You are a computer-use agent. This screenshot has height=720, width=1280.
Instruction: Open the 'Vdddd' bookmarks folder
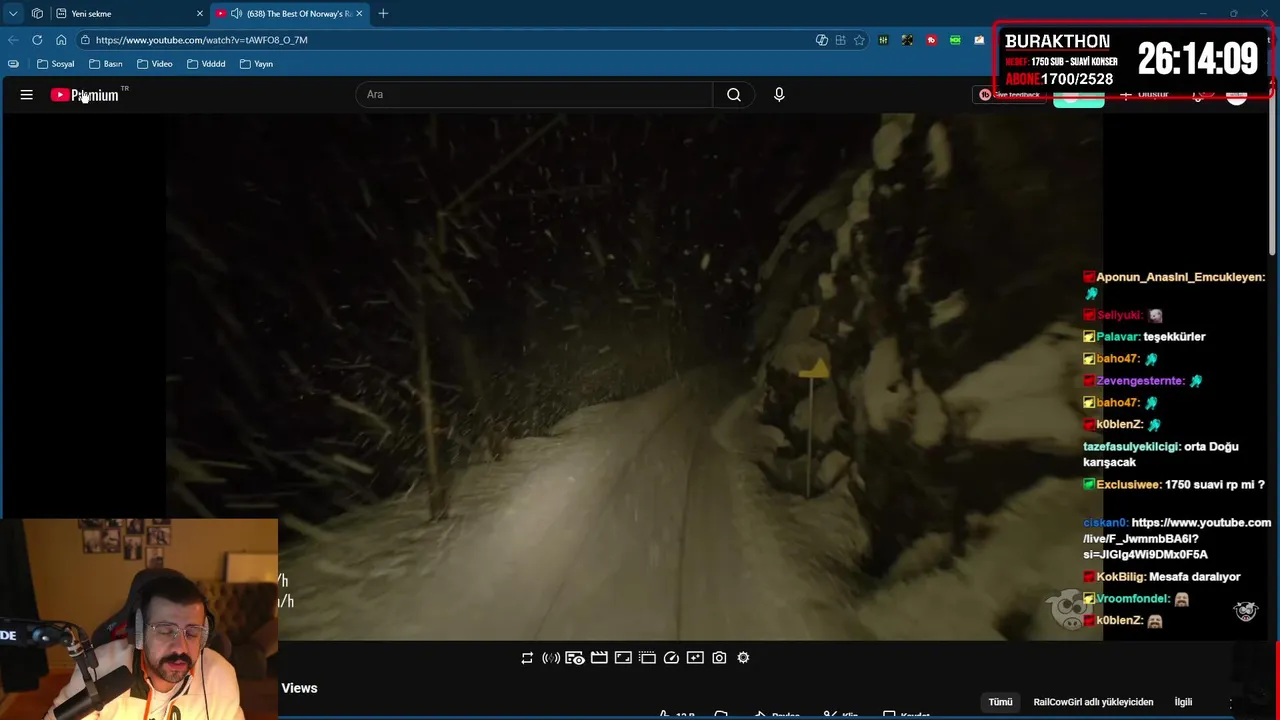pos(206,64)
